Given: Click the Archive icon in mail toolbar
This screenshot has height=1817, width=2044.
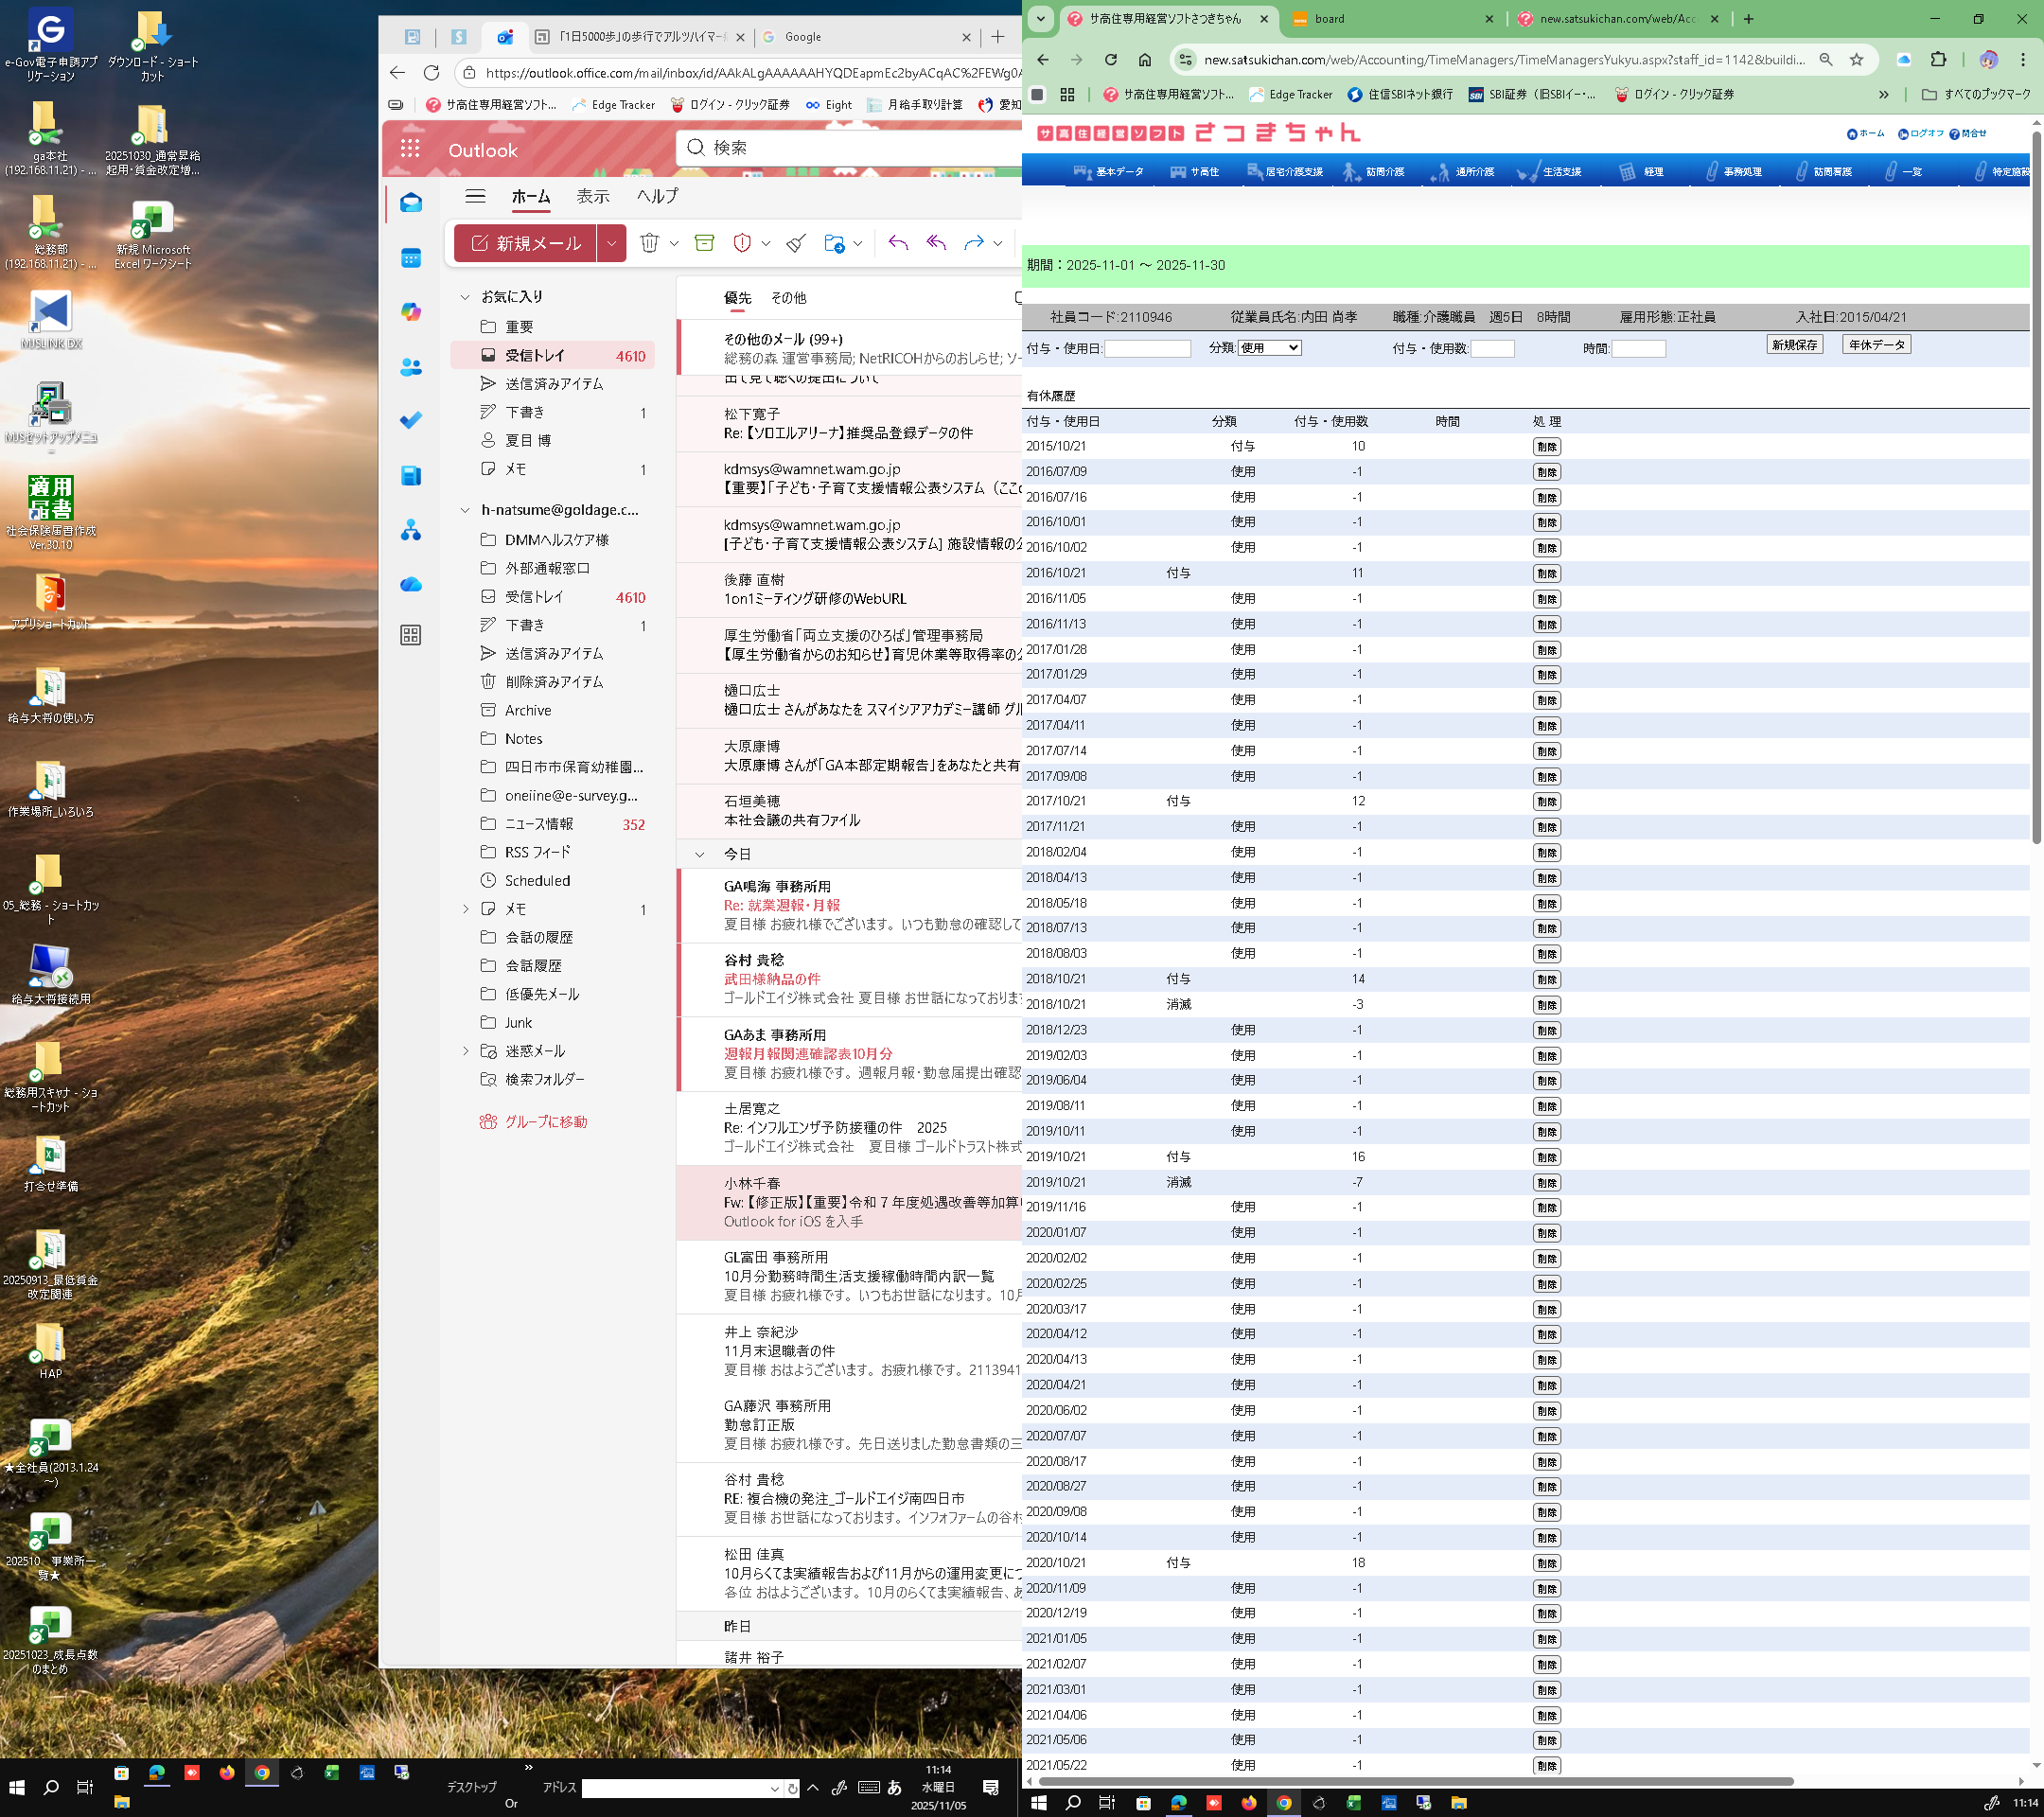Looking at the screenshot, I should (x=704, y=243).
